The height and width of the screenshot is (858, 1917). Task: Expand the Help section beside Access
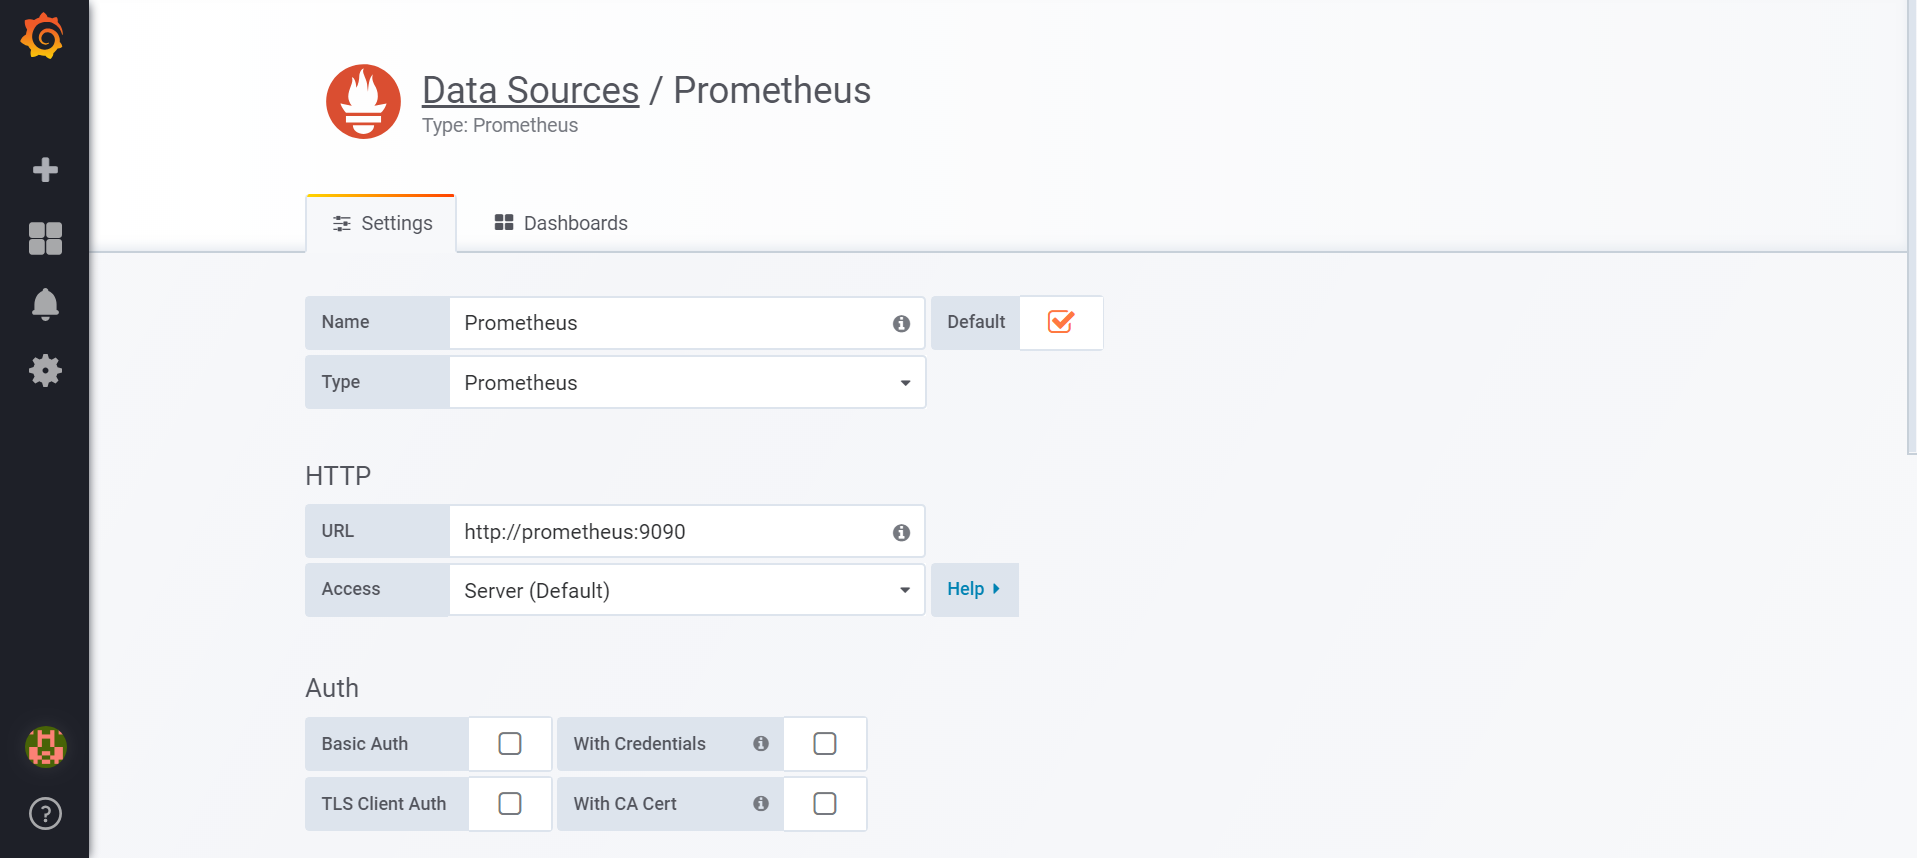click(x=973, y=589)
